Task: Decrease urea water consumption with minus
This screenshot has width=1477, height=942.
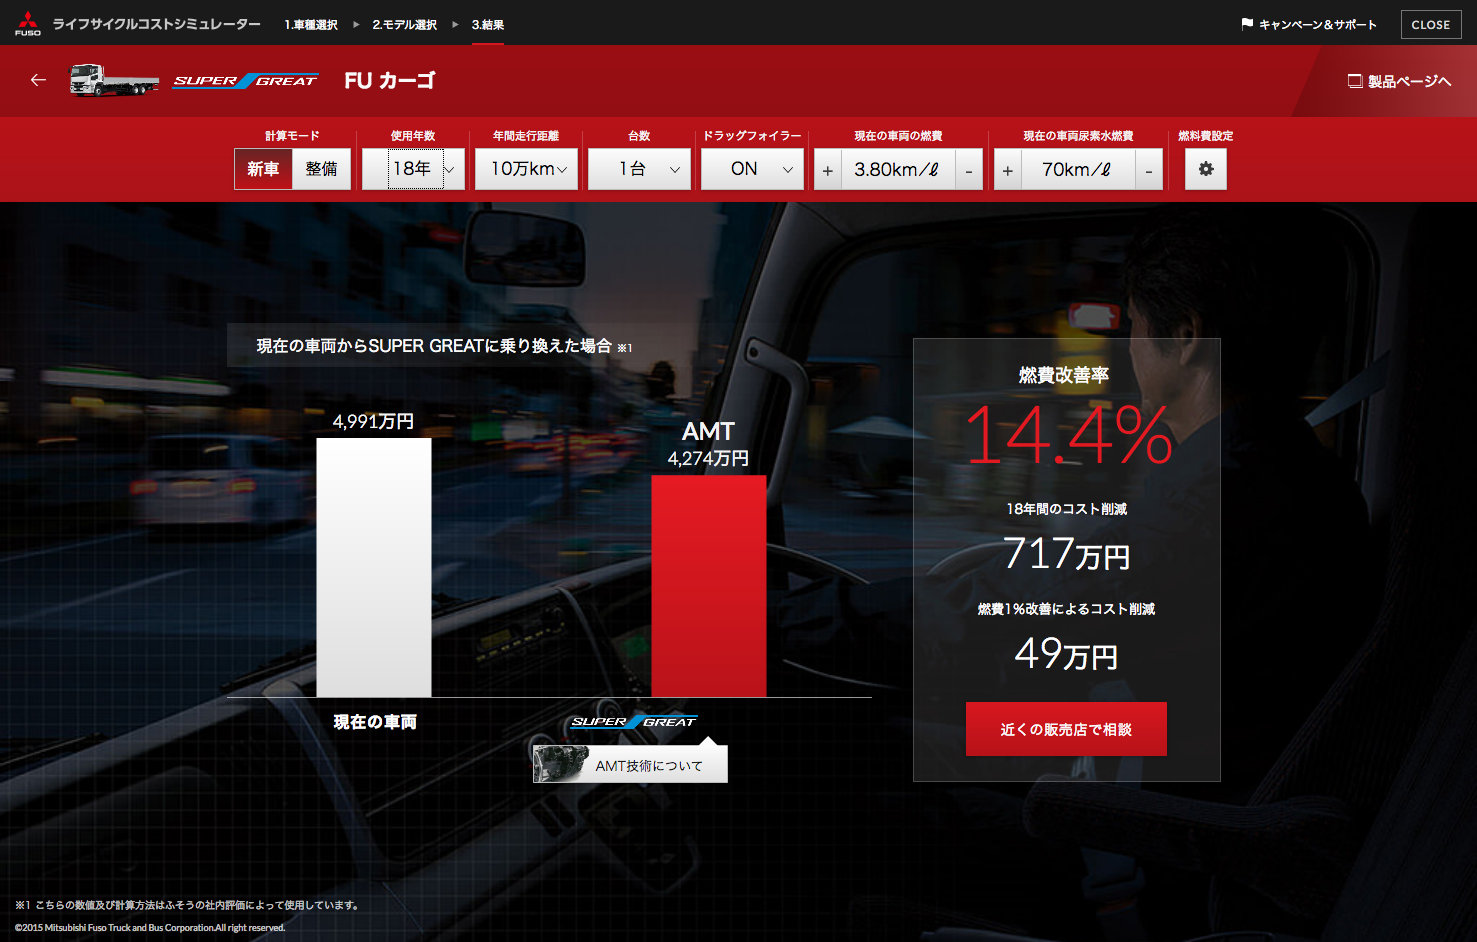Action: 1149,170
